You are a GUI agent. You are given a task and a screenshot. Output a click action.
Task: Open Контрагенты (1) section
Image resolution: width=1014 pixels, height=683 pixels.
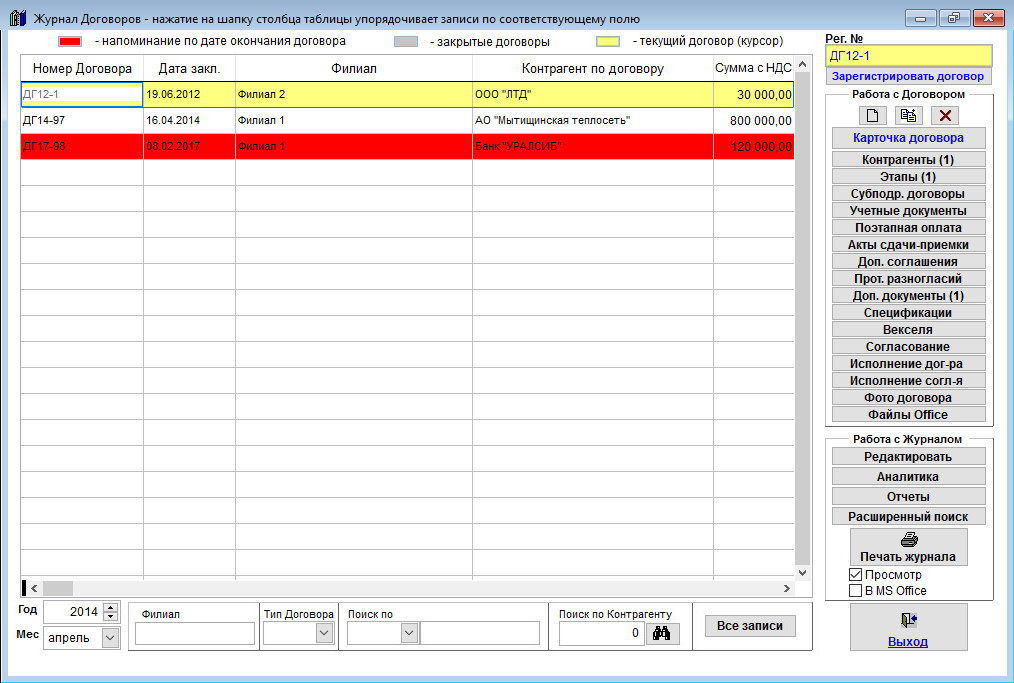pos(909,159)
